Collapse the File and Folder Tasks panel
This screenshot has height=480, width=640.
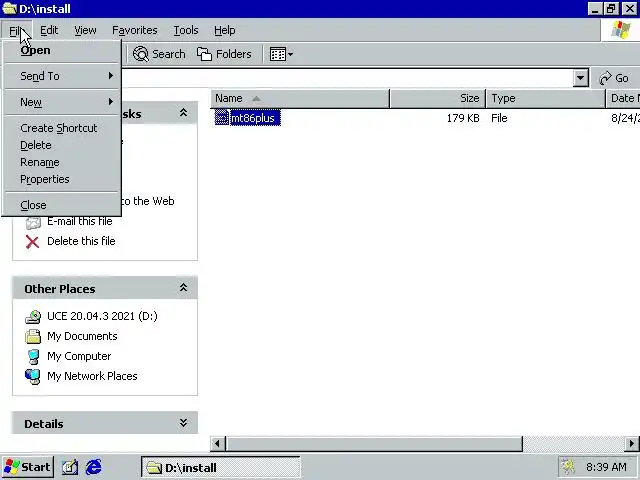tap(183, 113)
